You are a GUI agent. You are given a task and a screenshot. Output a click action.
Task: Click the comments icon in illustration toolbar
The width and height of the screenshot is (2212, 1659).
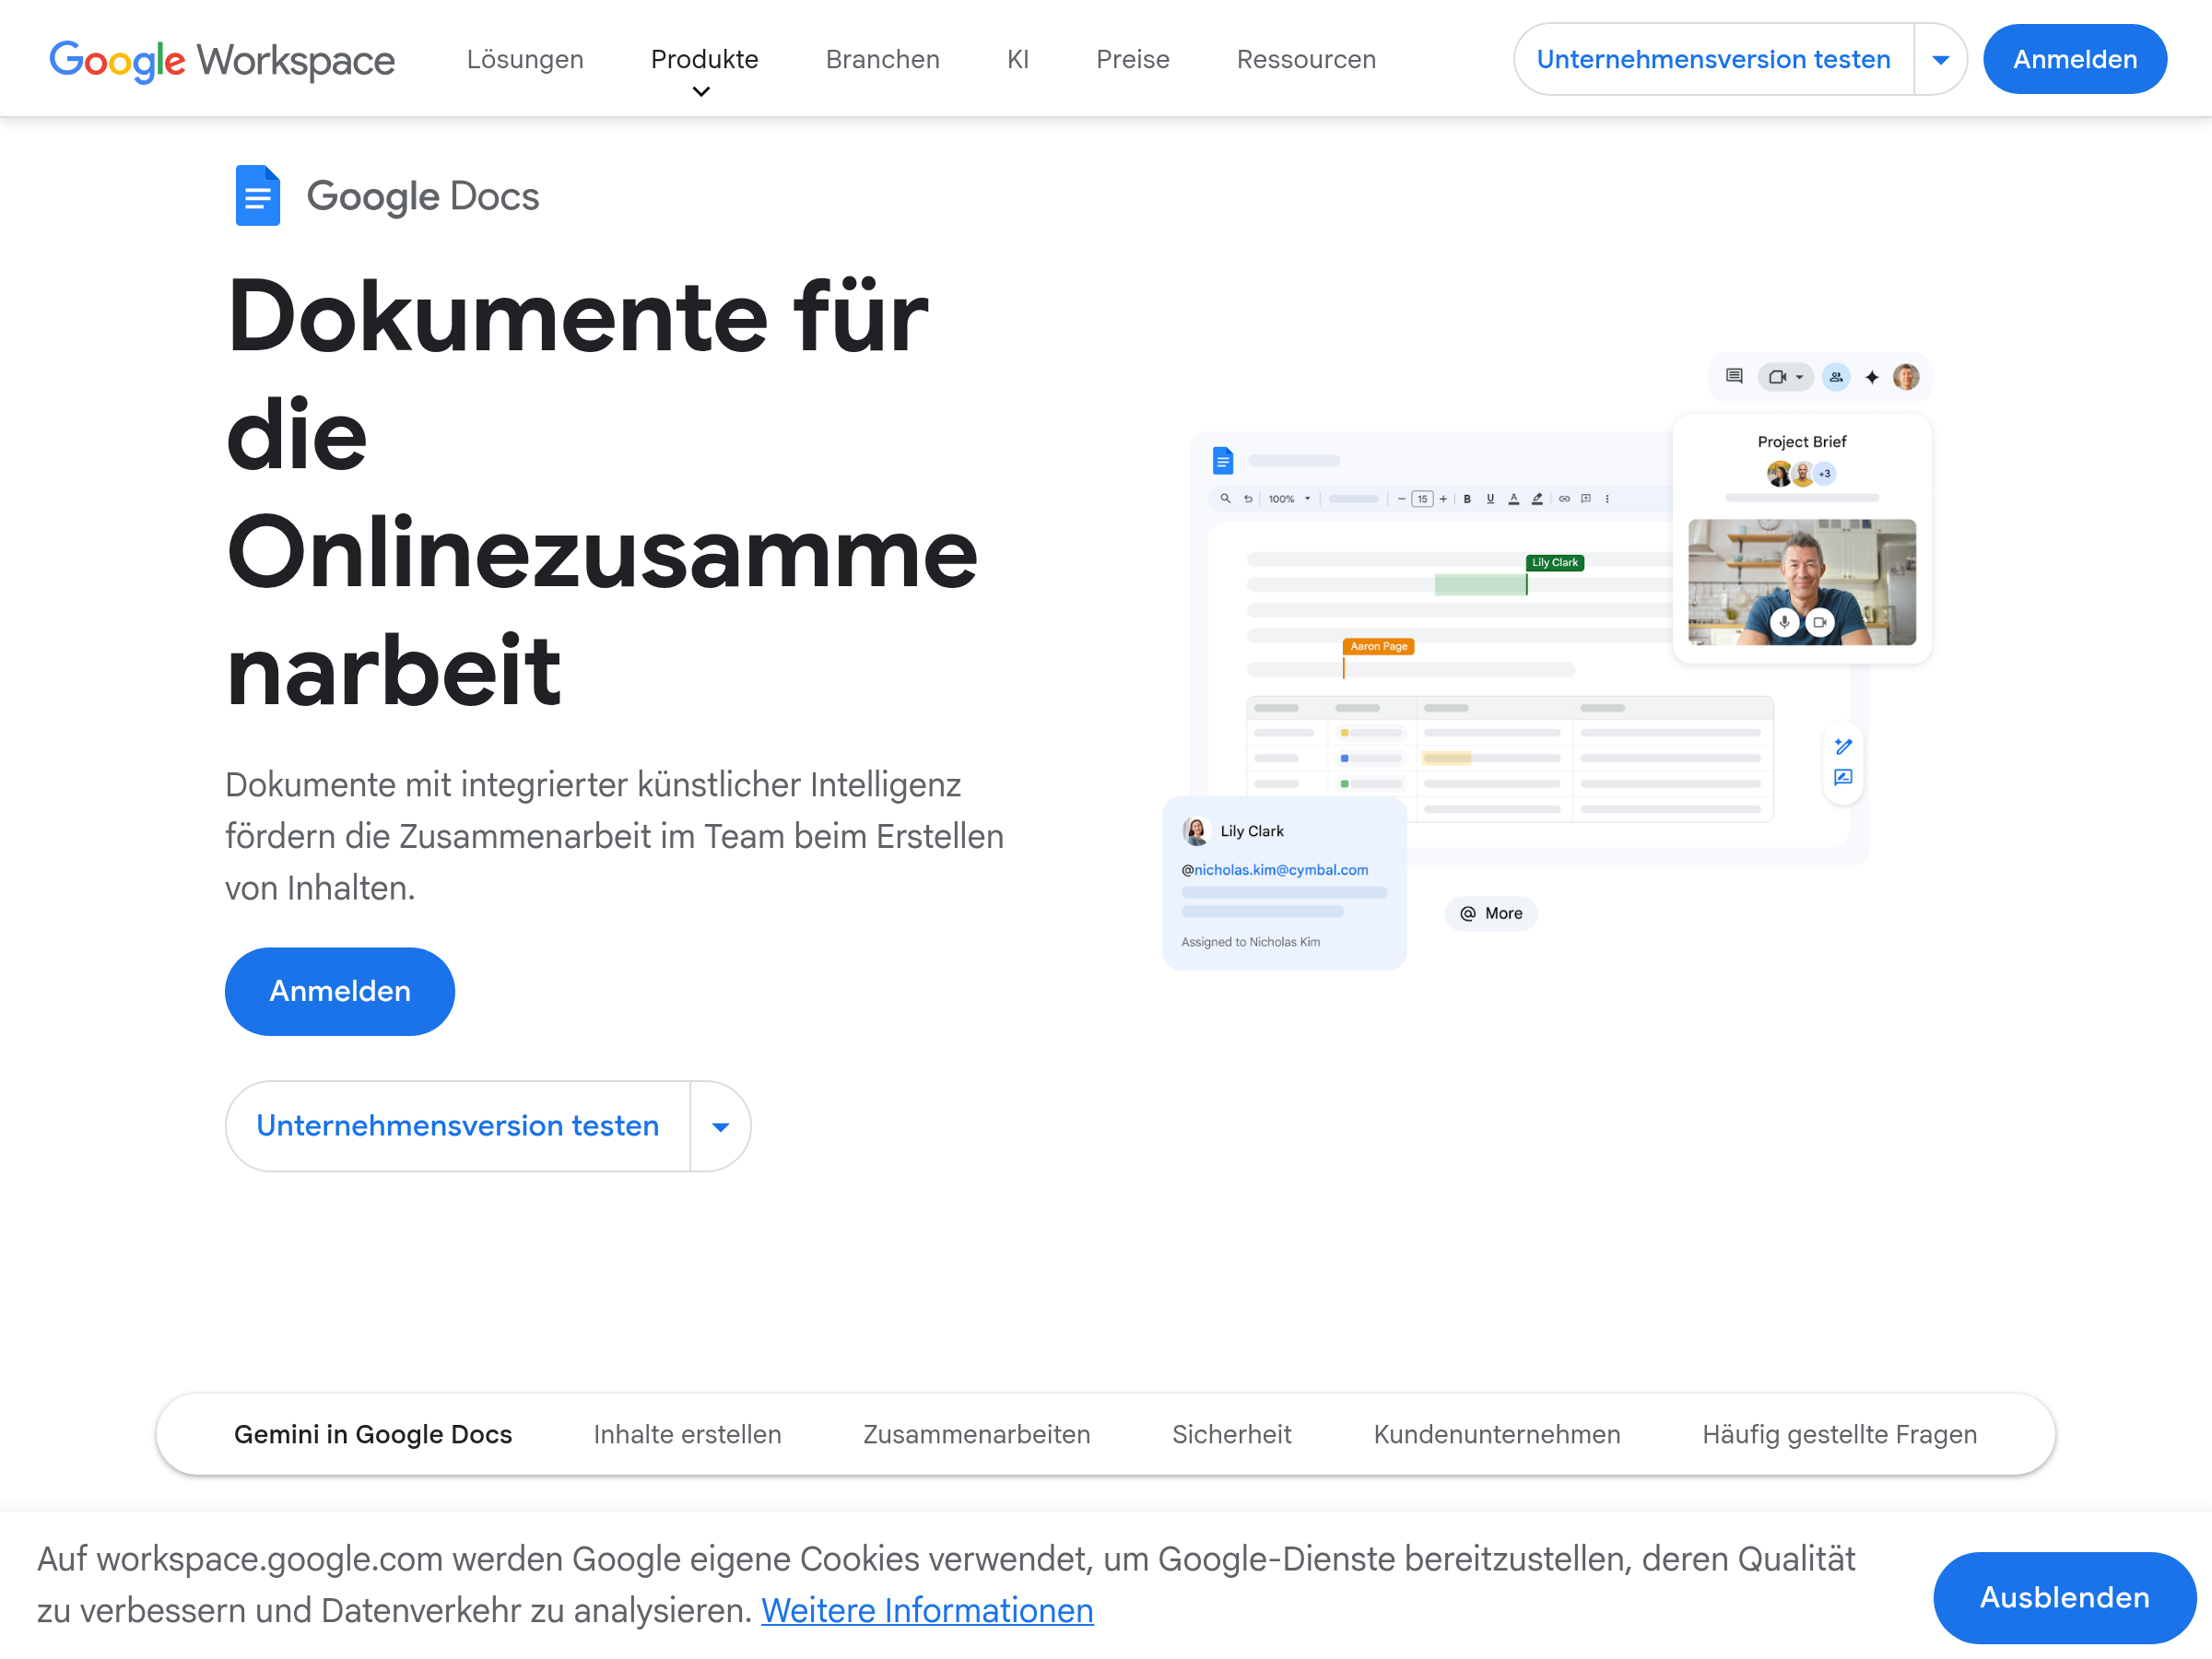[1734, 377]
